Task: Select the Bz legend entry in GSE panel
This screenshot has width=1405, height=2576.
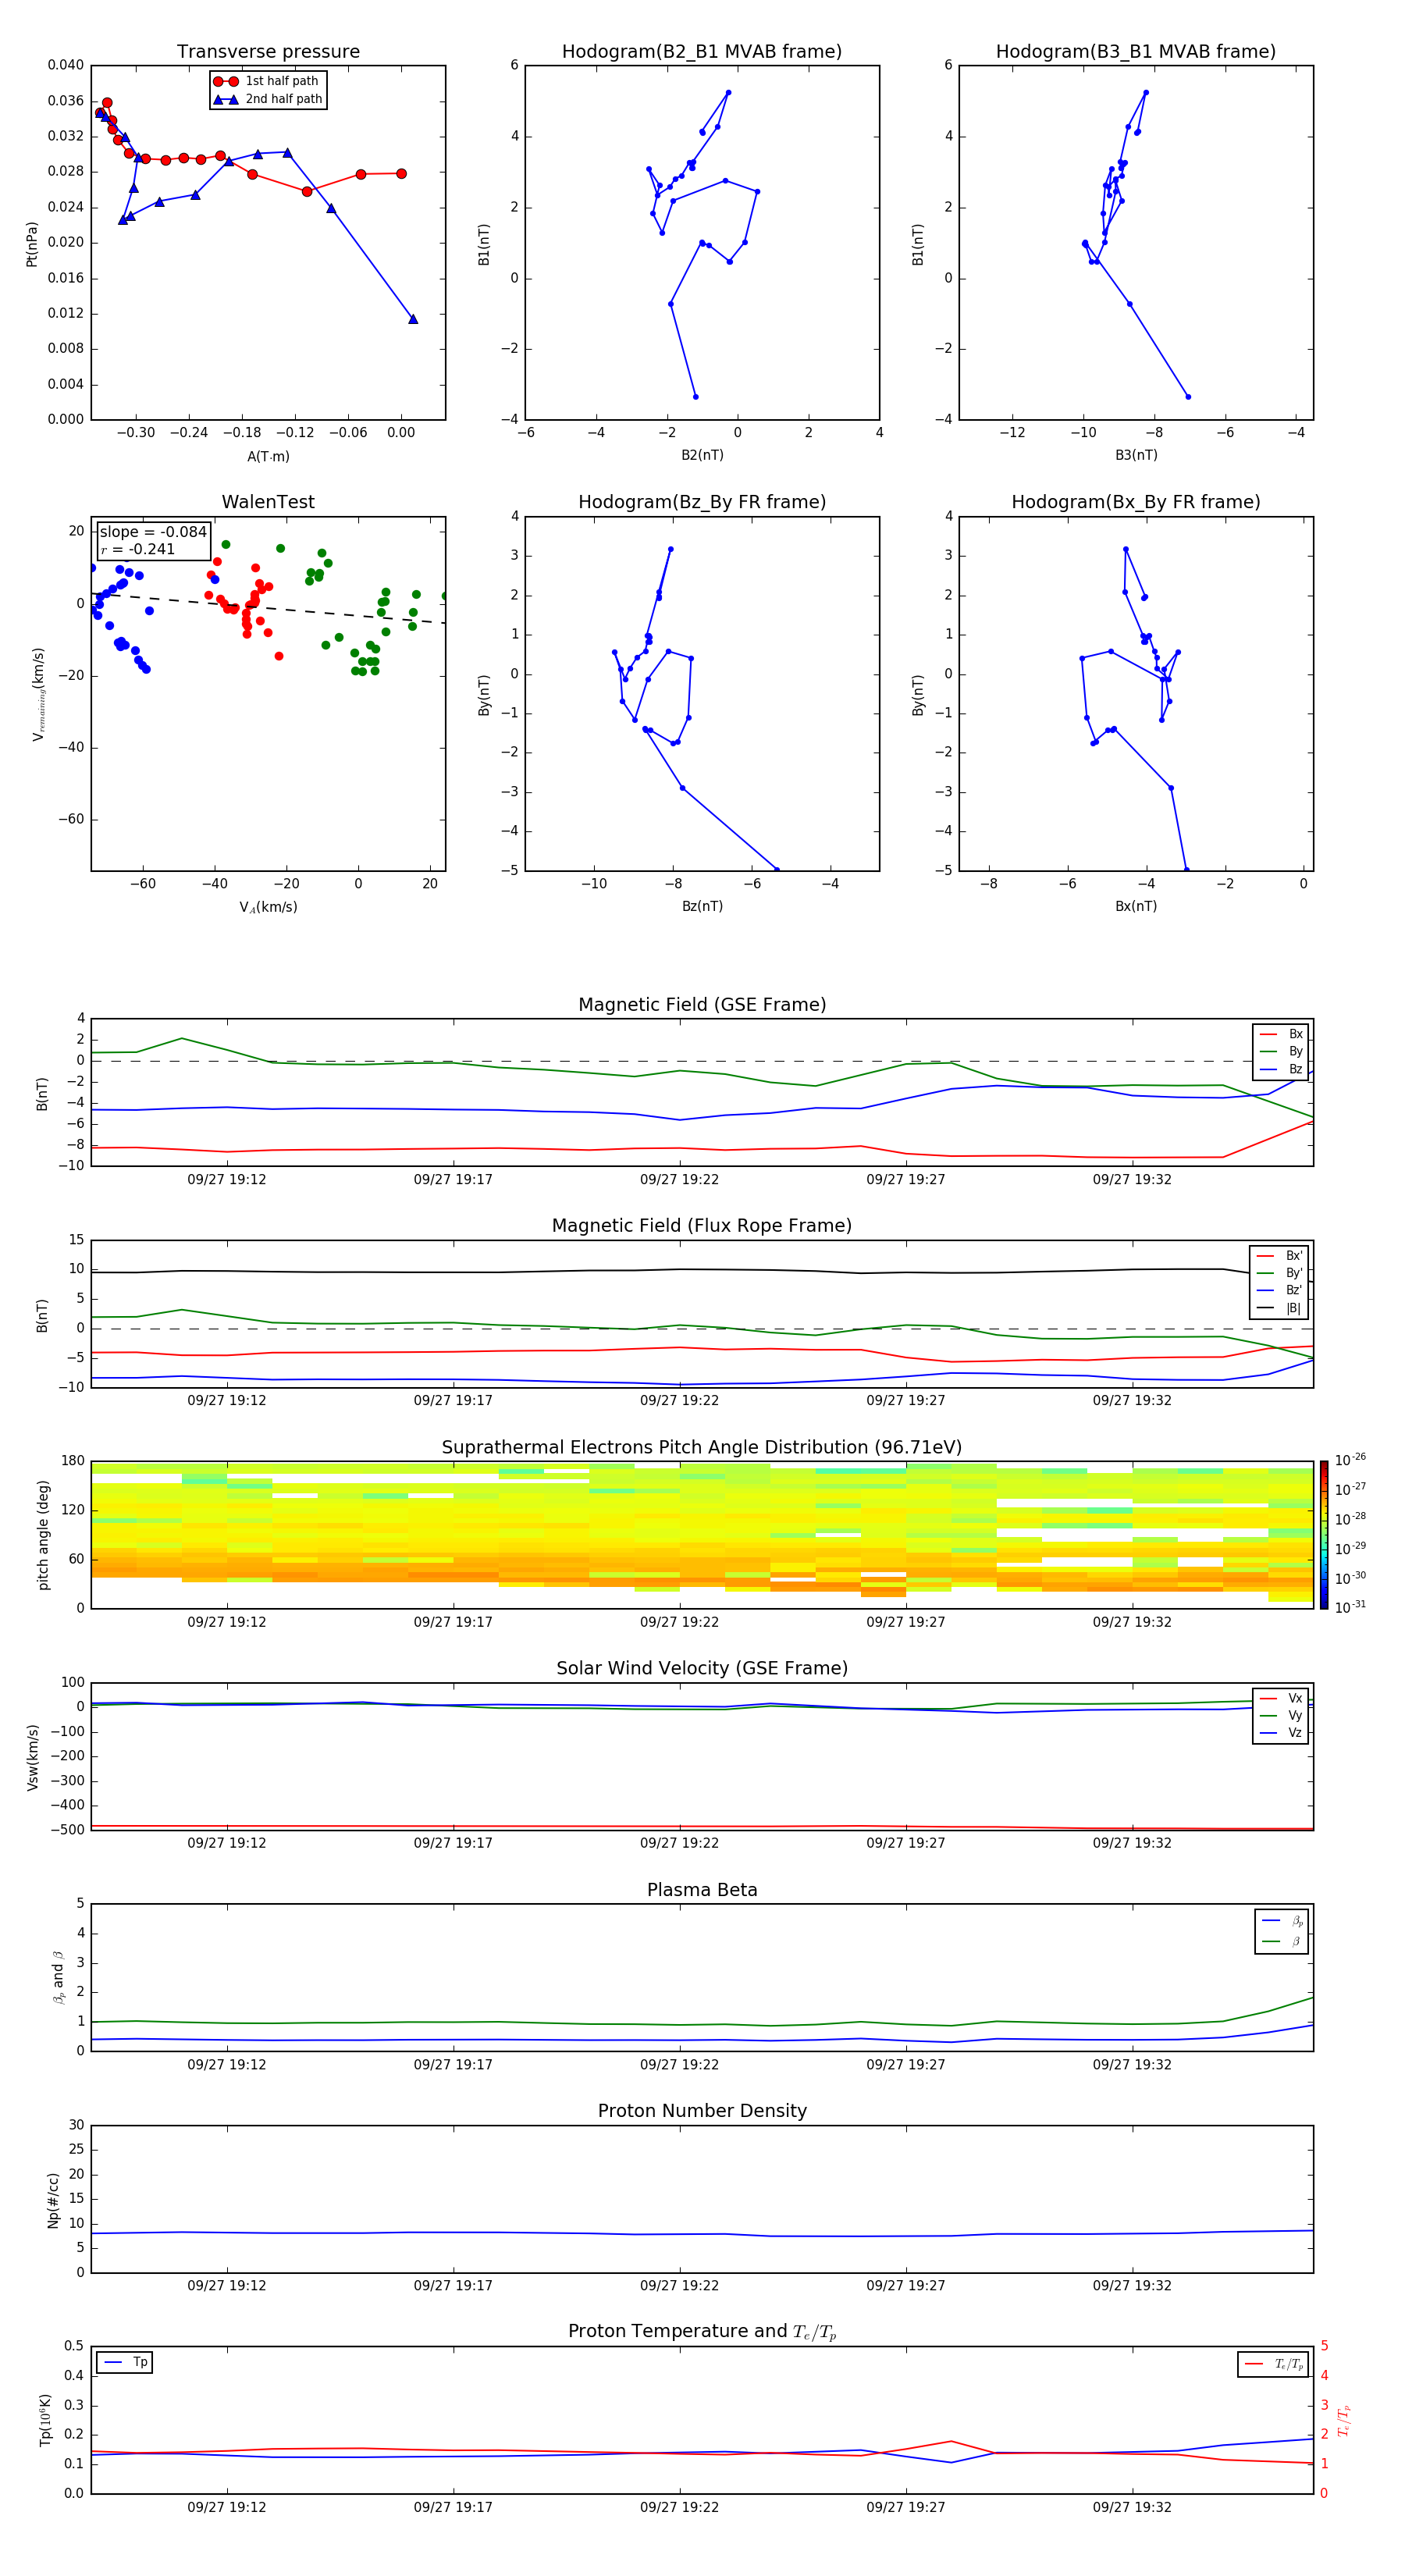Action: (x=1281, y=1070)
